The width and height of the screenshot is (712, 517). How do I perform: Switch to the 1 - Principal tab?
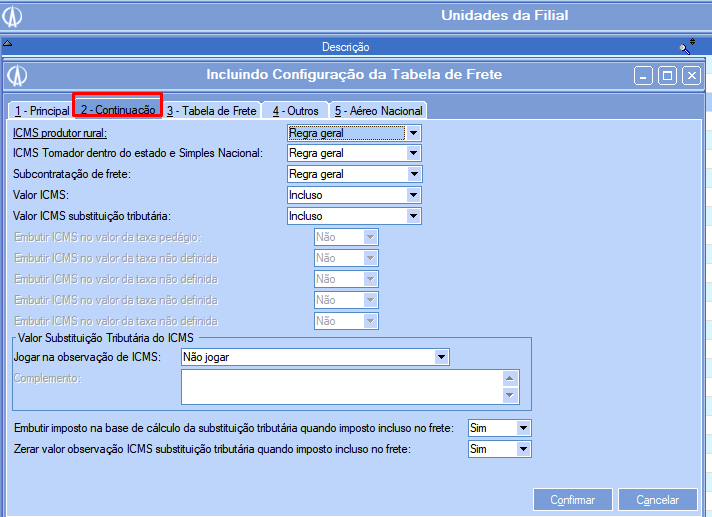point(40,111)
